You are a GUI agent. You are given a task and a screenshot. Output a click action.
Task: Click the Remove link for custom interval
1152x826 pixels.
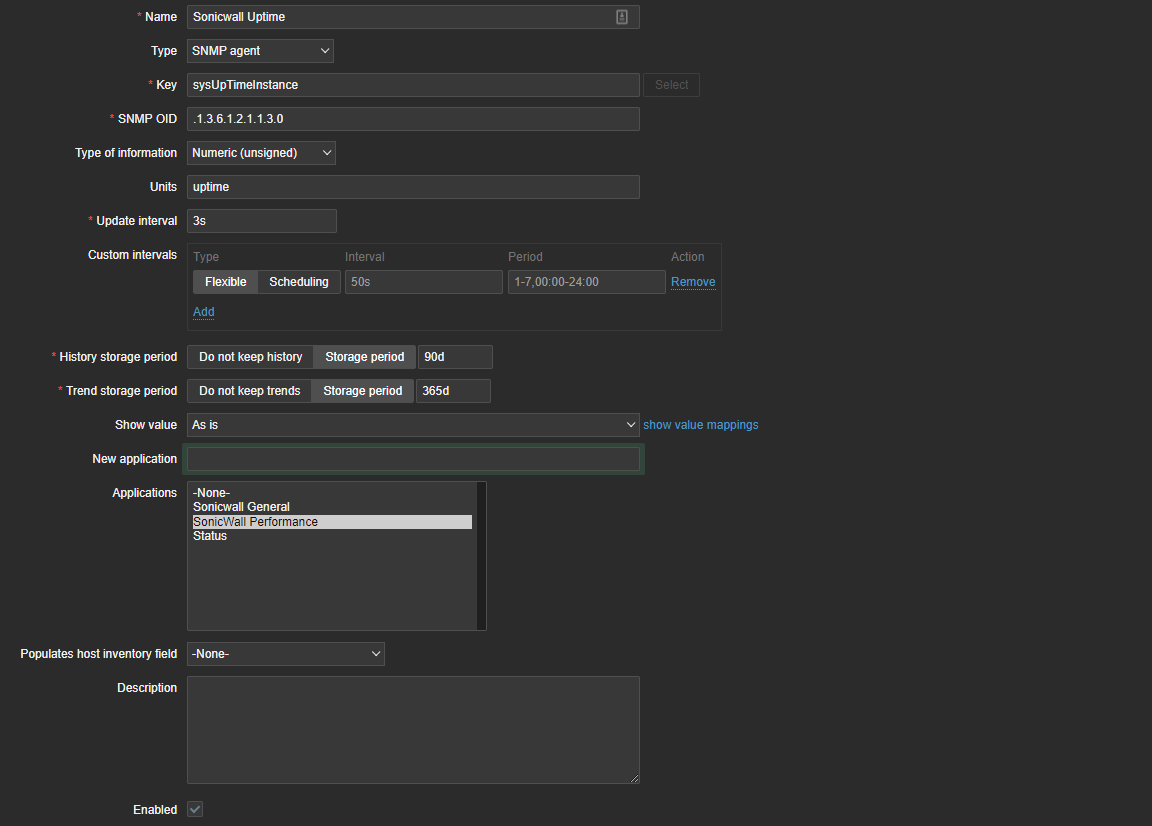pyautogui.click(x=693, y=282)
